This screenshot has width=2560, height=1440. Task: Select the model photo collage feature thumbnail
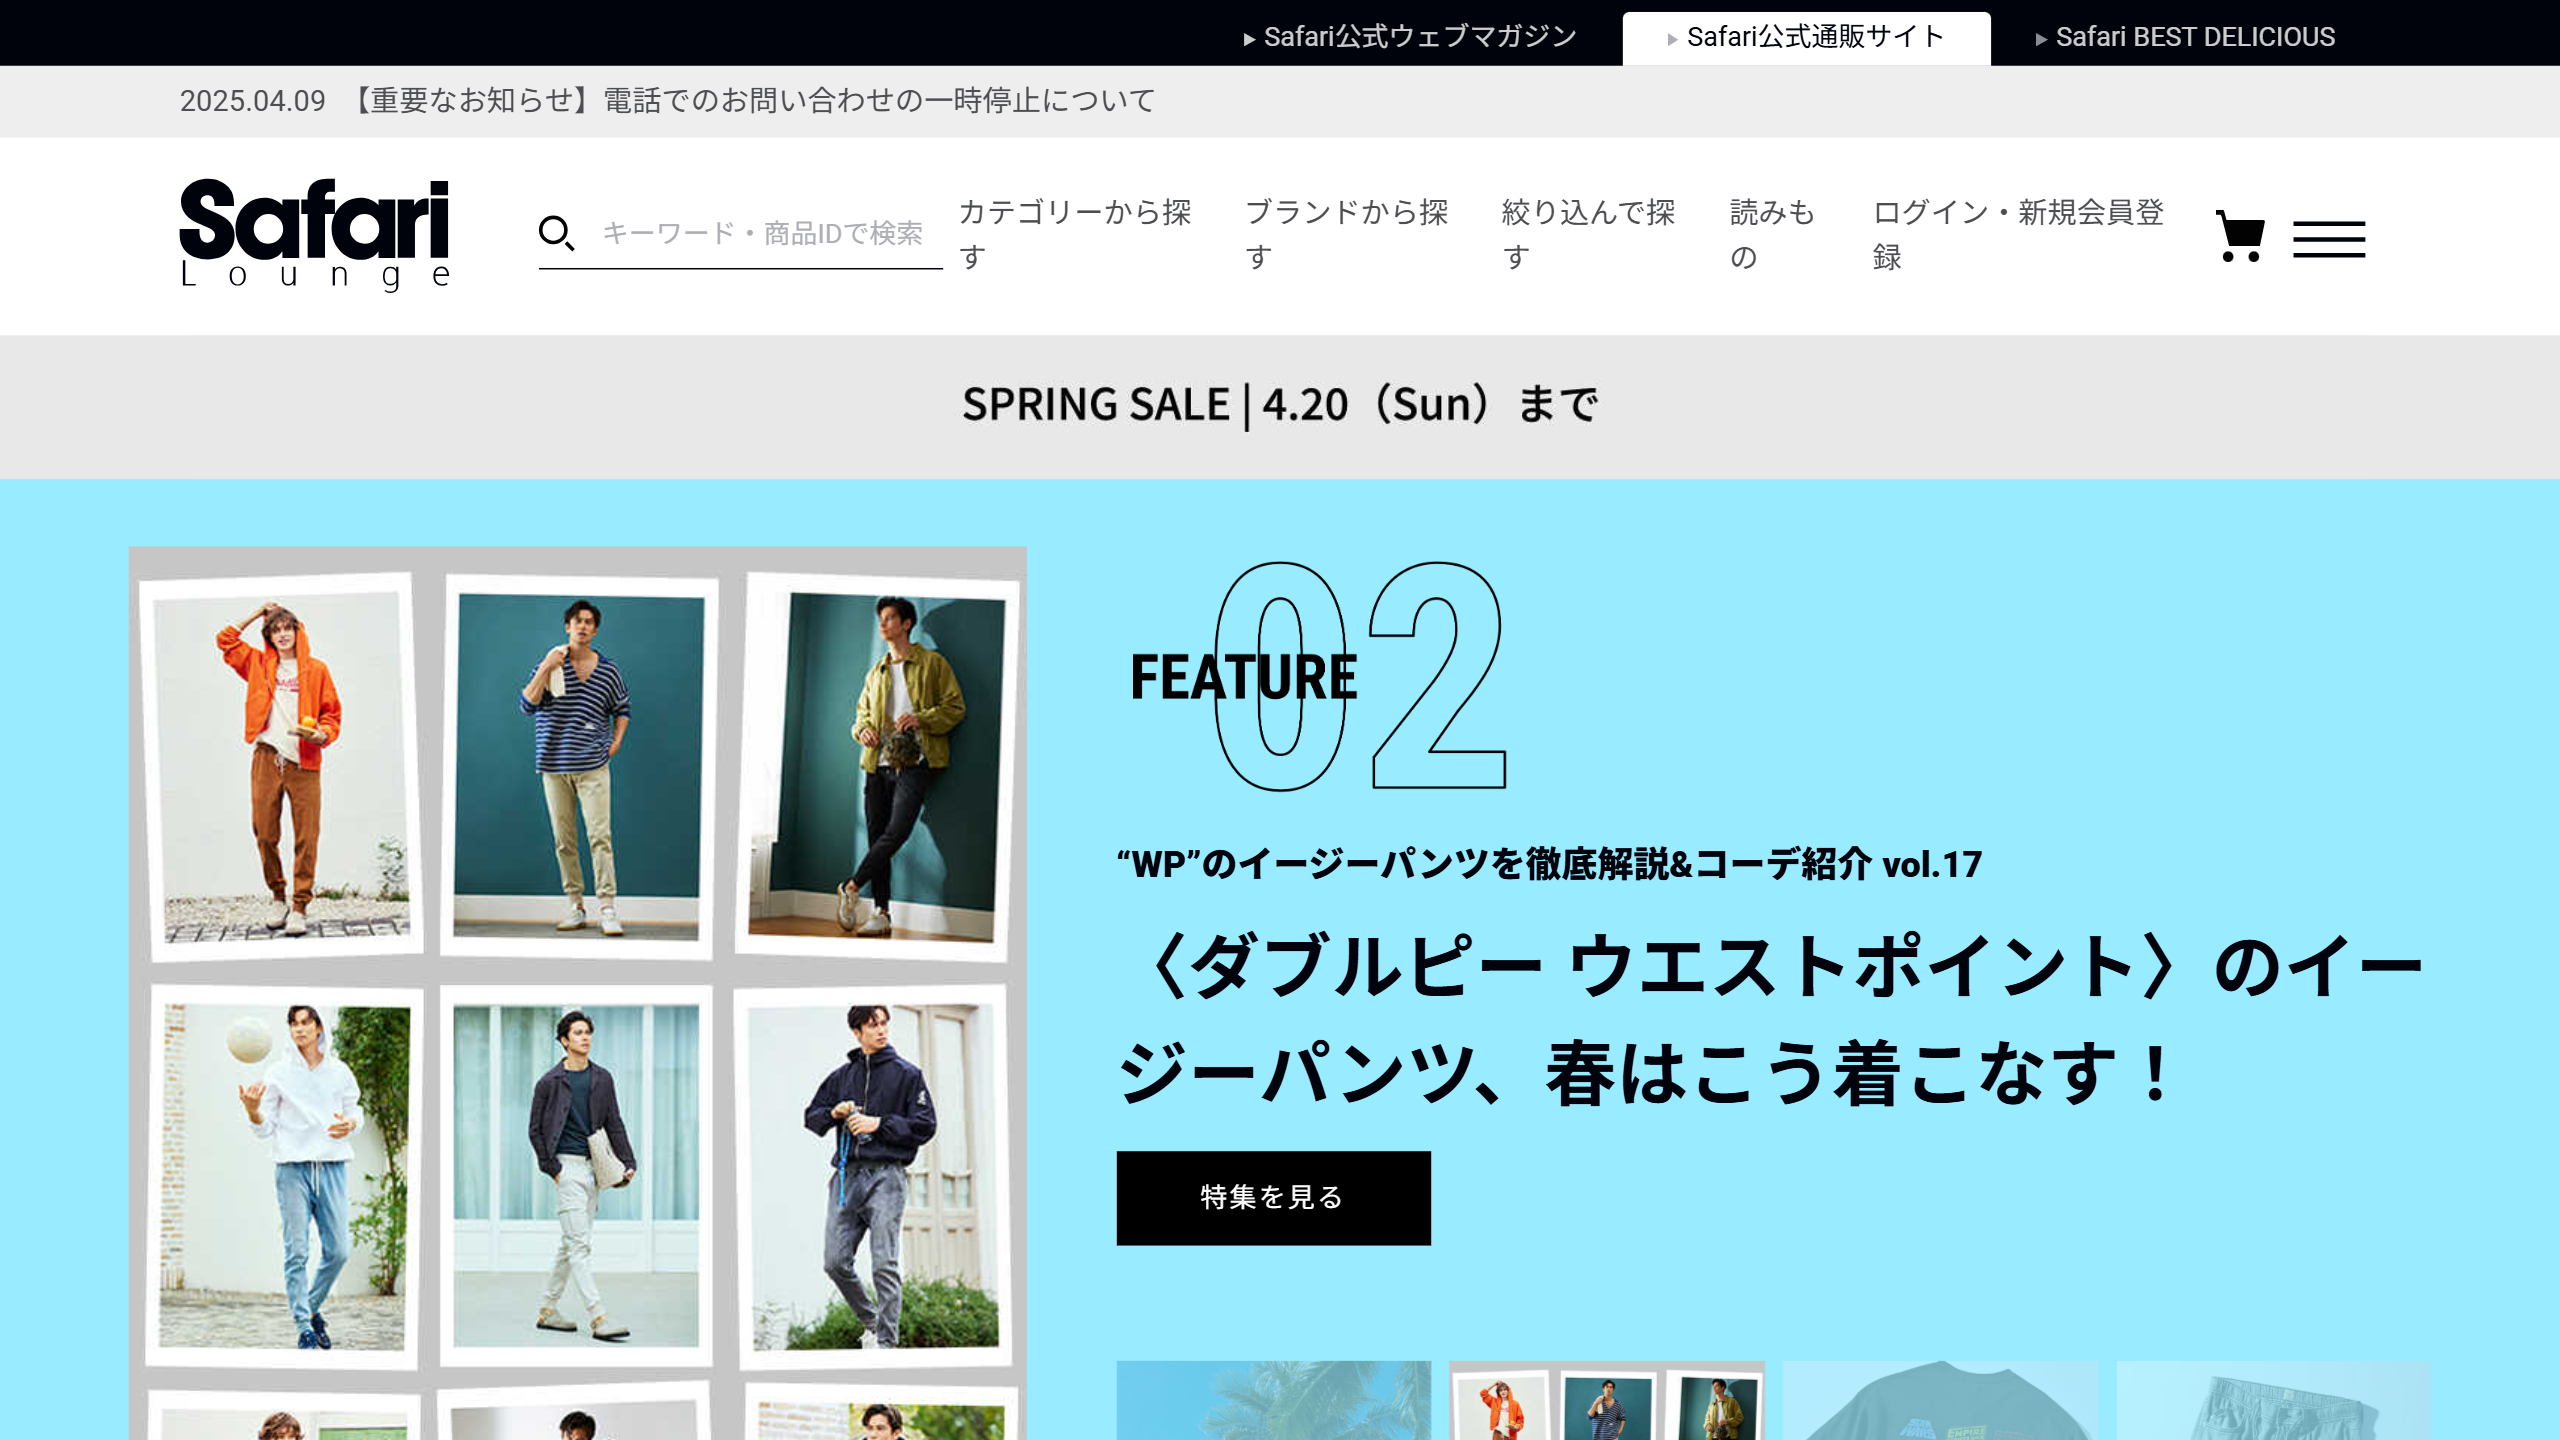click(x=1607, y=1400)
